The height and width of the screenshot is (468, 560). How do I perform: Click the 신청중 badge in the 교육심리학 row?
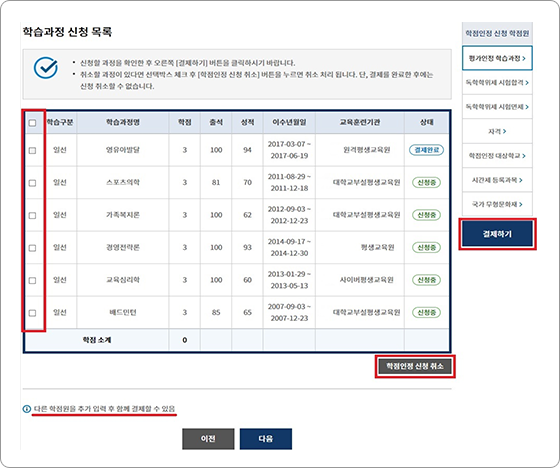(426, 280)
